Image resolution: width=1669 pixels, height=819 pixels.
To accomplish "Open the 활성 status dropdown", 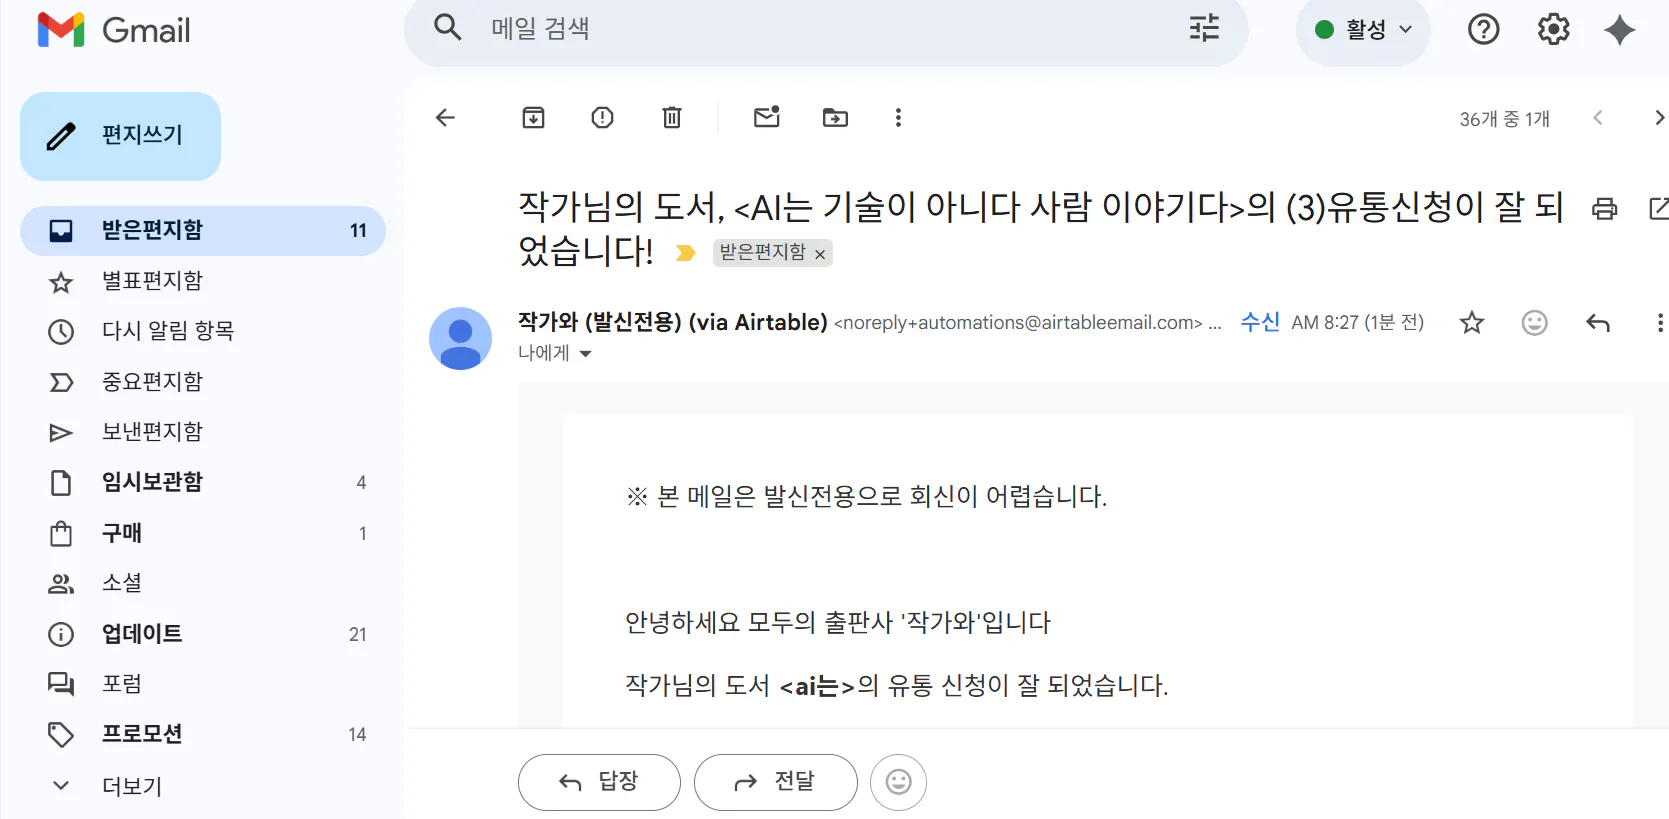I will (1363, 29).
